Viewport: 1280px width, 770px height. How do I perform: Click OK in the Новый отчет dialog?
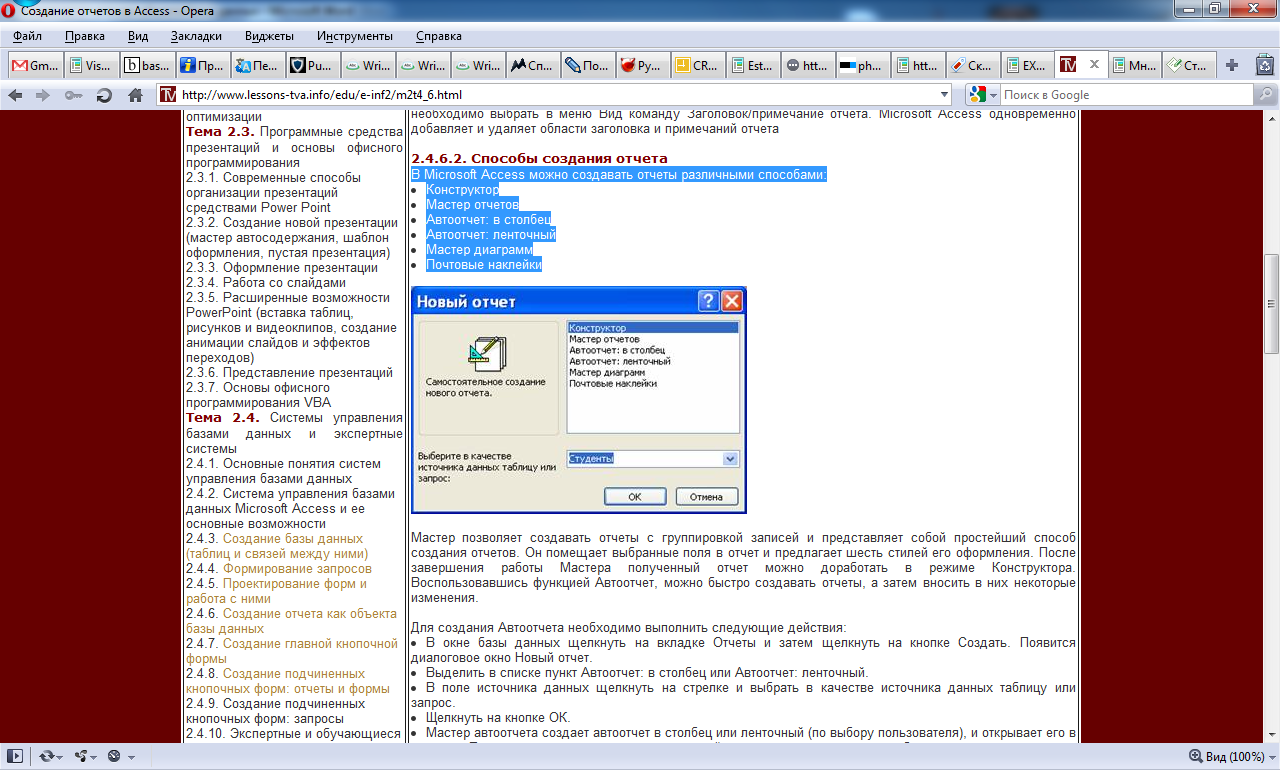click(x=634, y=497)
